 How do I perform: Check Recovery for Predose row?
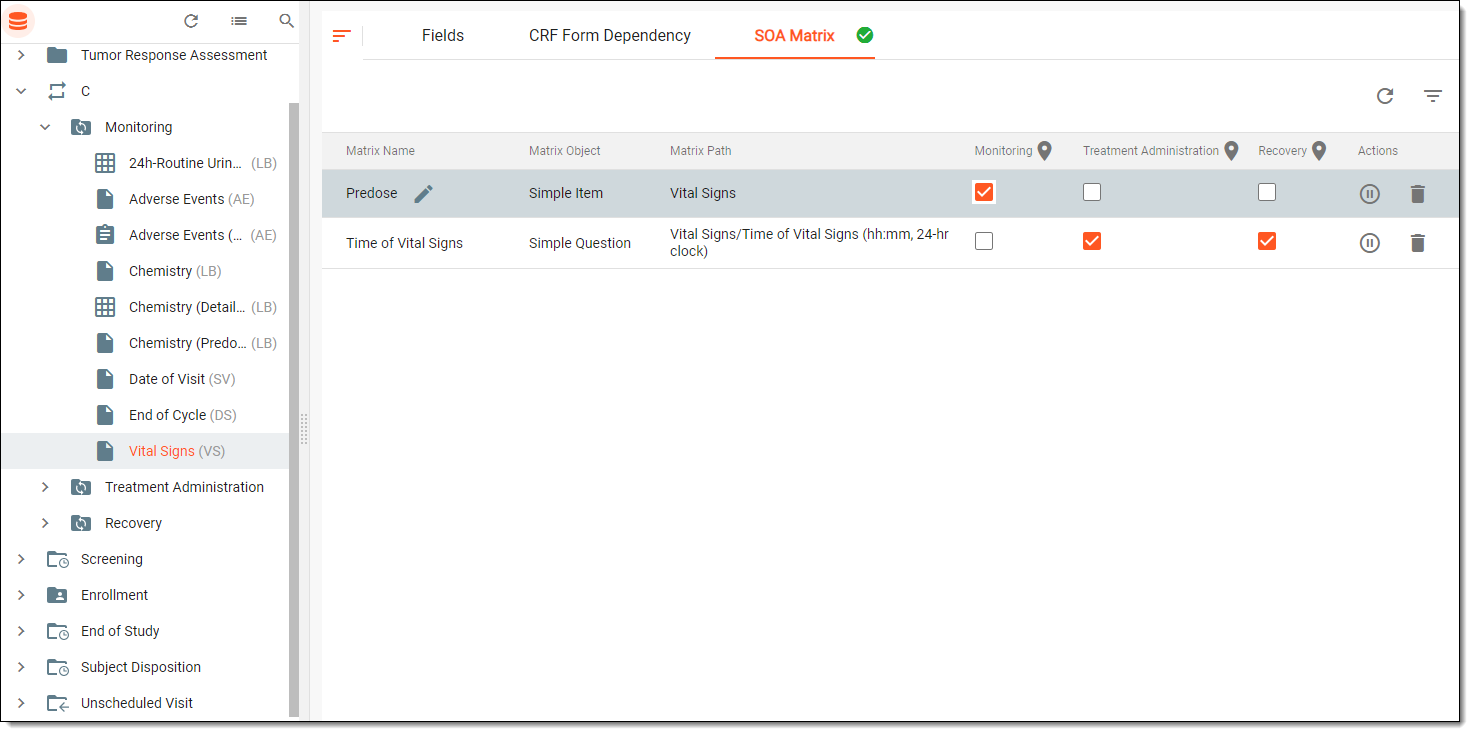coord(1267,192)
